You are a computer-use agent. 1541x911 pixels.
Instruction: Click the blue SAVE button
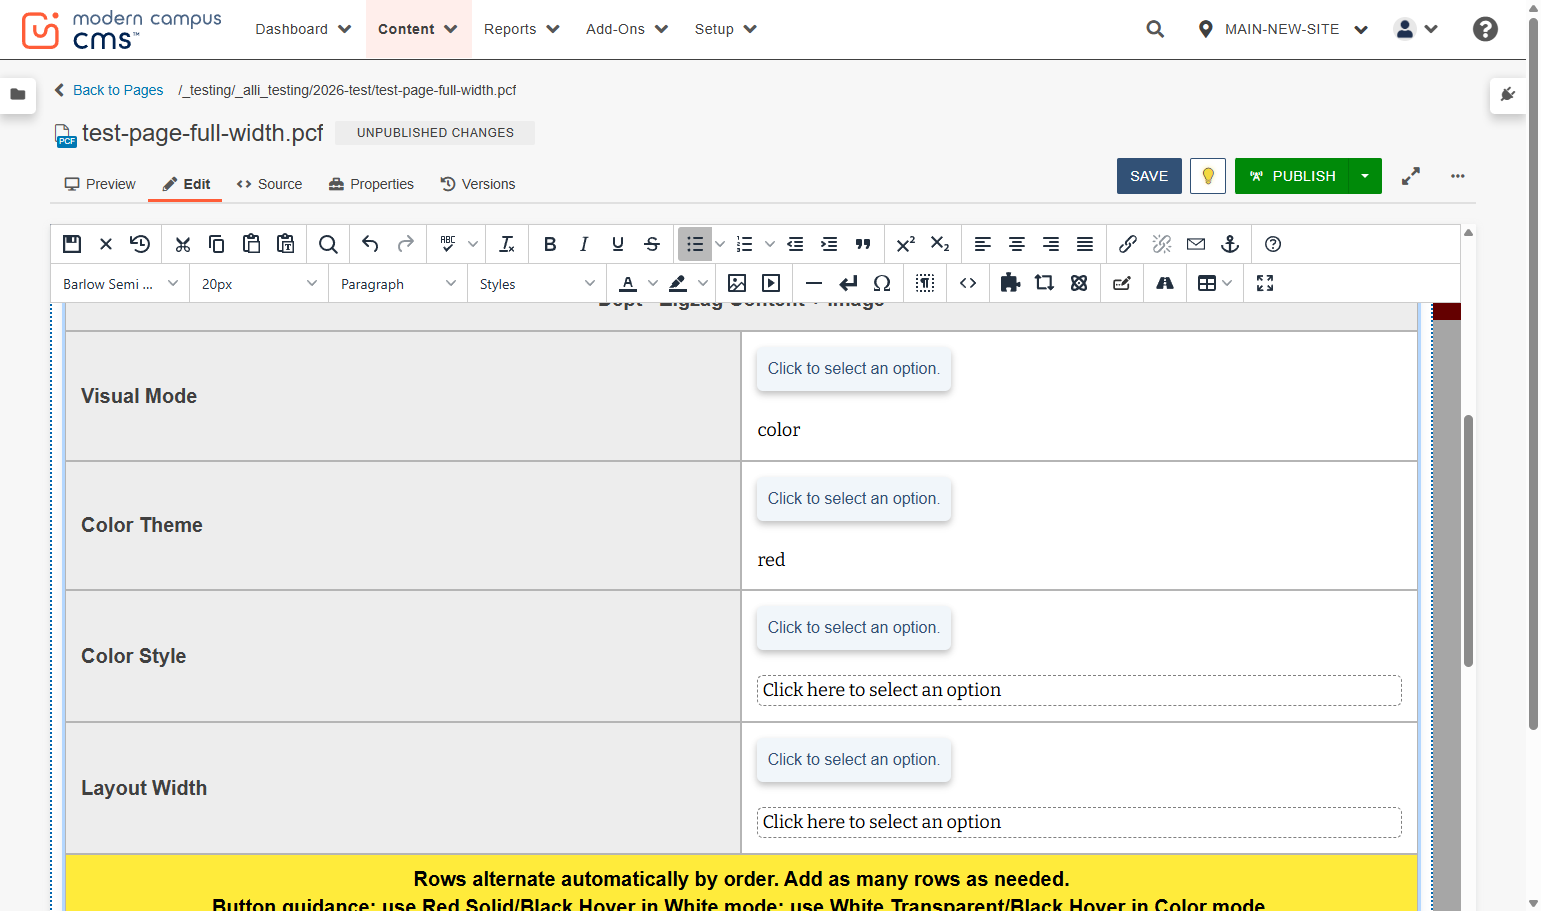pos(1149,176)
